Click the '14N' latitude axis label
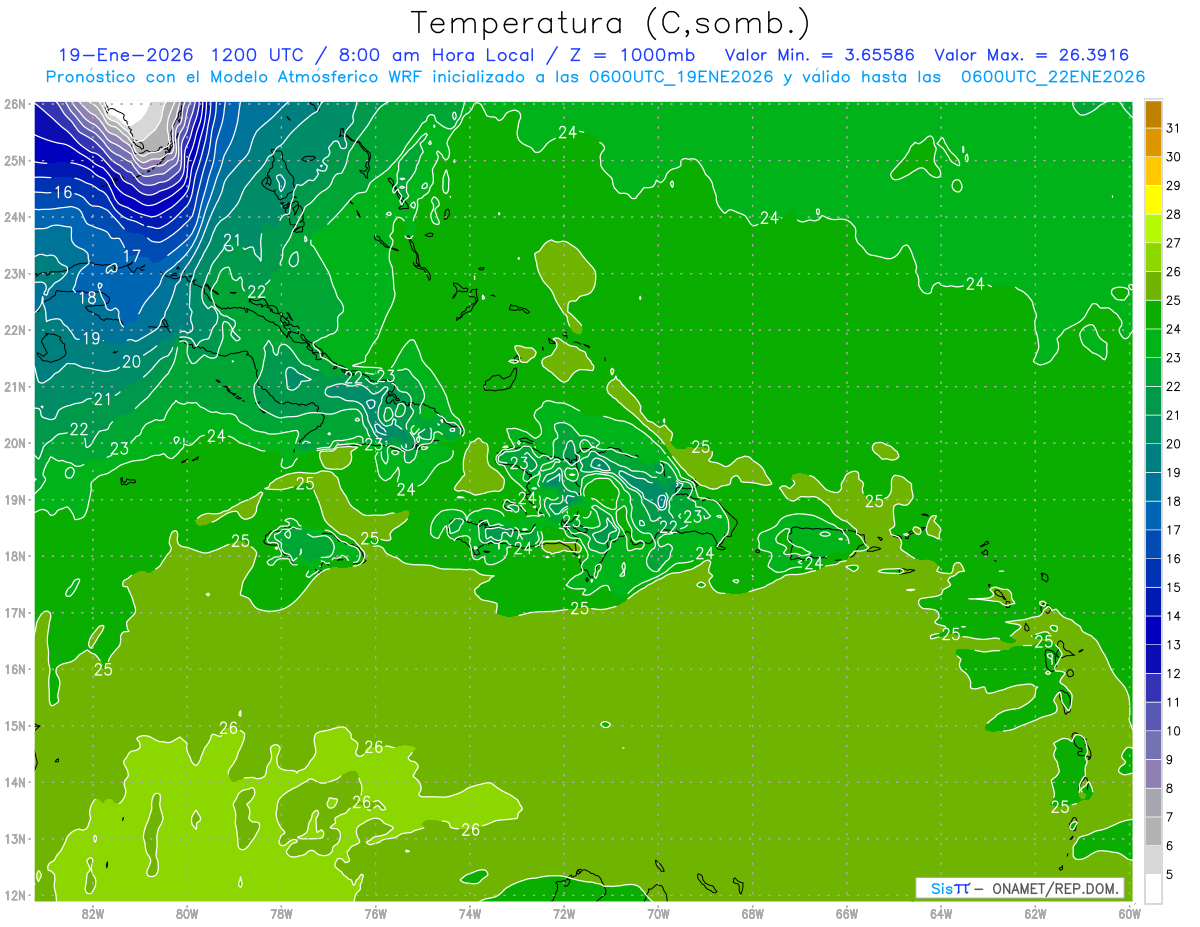The width and height of the screenshot is (1200, 927). (x=14, y=782)
